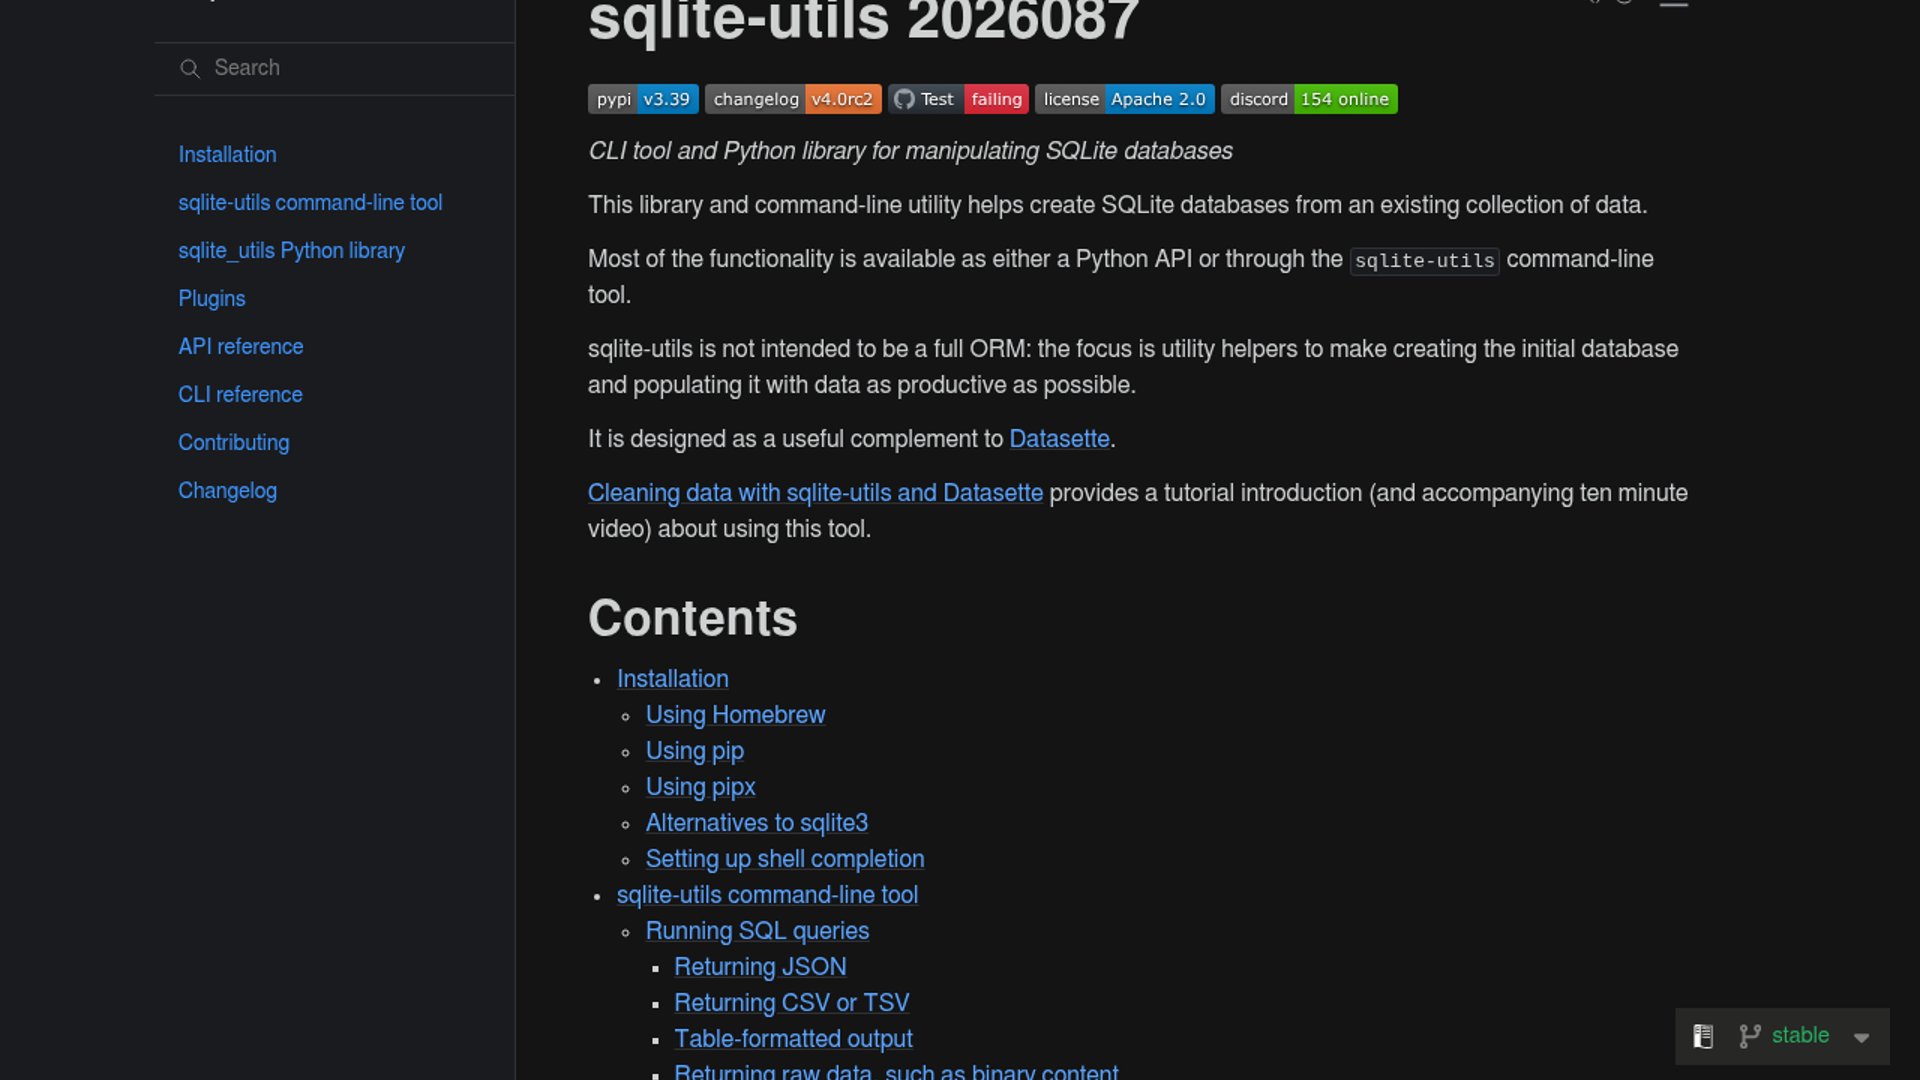Open the Using pipx link
Screen dimensions: 1920x1080
point(700,787)
